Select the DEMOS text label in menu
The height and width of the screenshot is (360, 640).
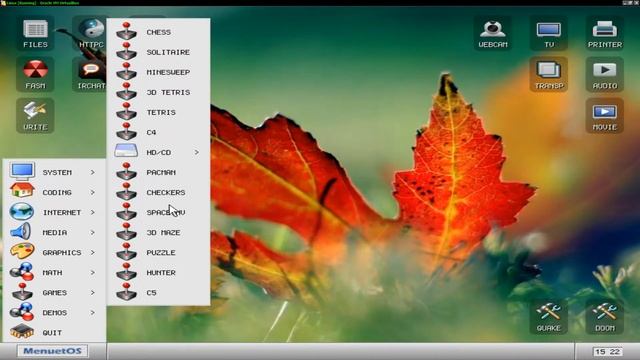click(55, 313)
